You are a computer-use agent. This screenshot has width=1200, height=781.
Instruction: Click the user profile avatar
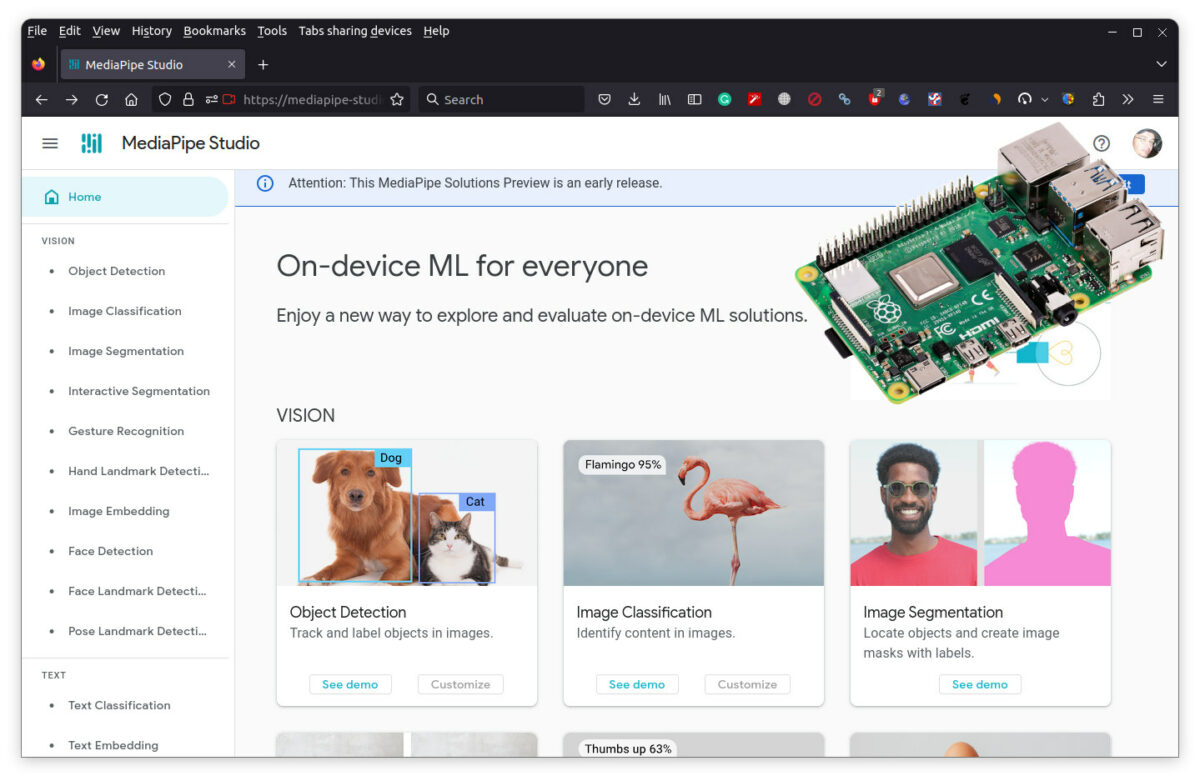[x=1147, y=143]
